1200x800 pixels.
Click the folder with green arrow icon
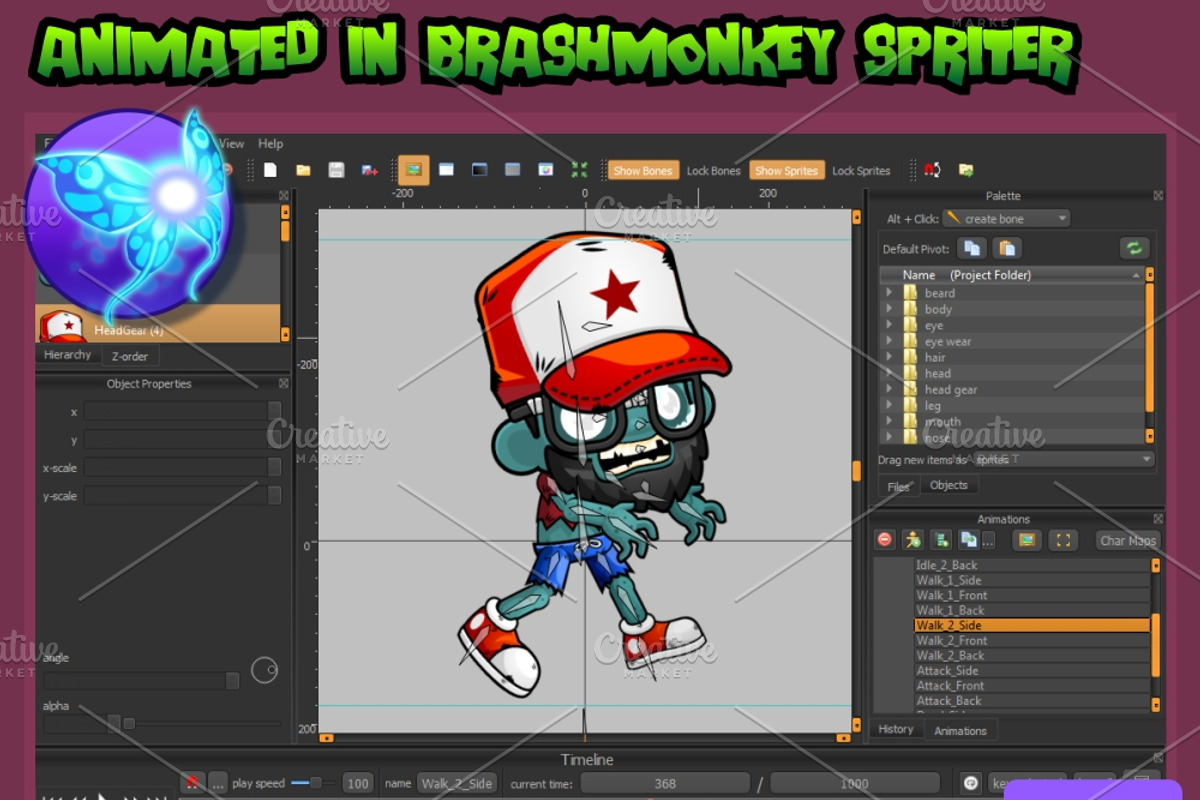[966, 170]
